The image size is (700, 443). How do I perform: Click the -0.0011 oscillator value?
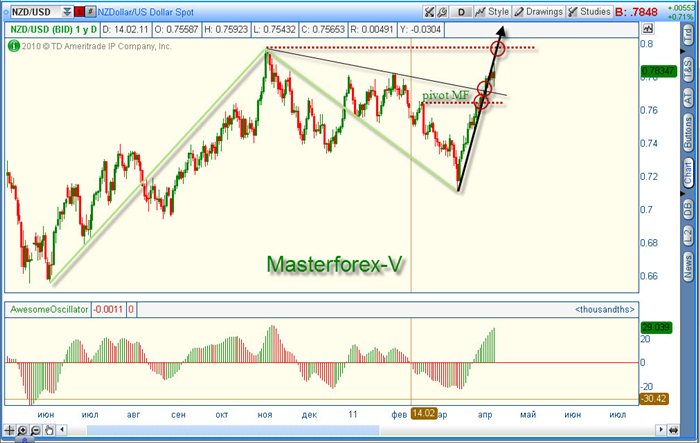pos(108,309)
